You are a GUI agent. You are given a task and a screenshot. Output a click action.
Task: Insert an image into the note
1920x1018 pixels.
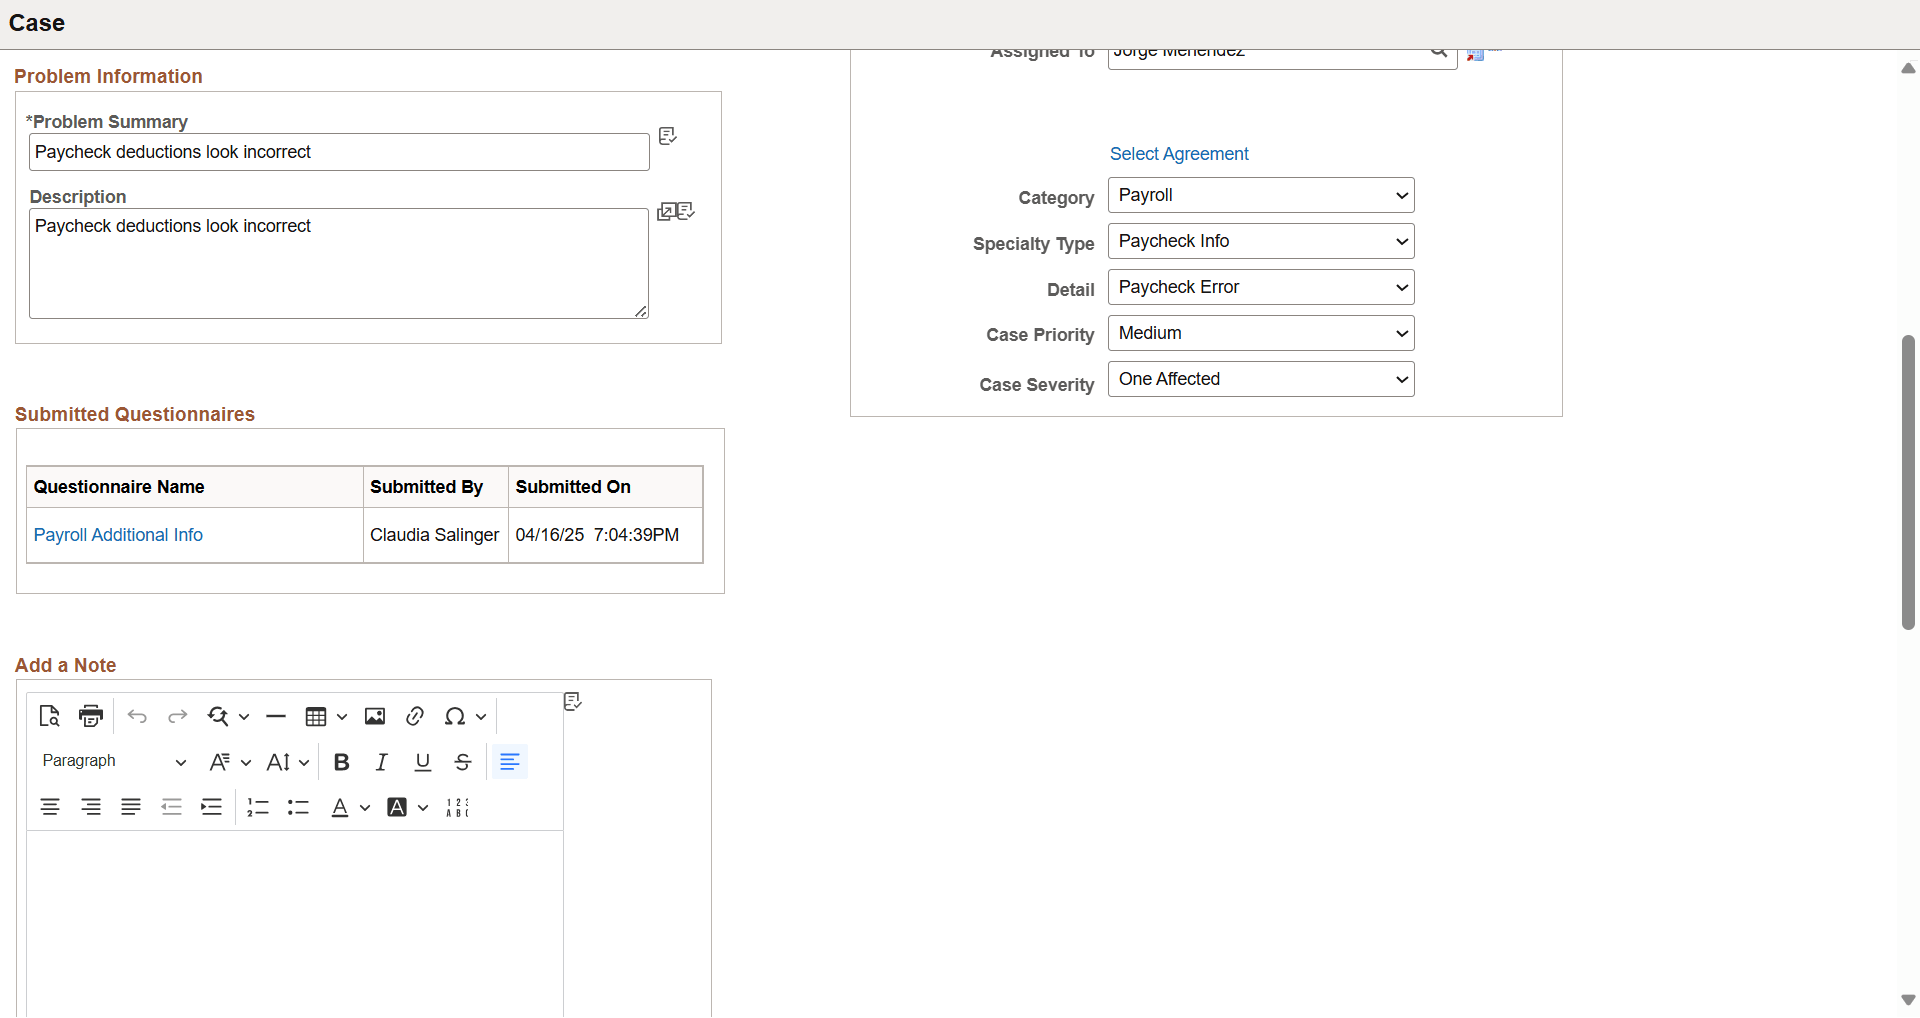(375, 716)
